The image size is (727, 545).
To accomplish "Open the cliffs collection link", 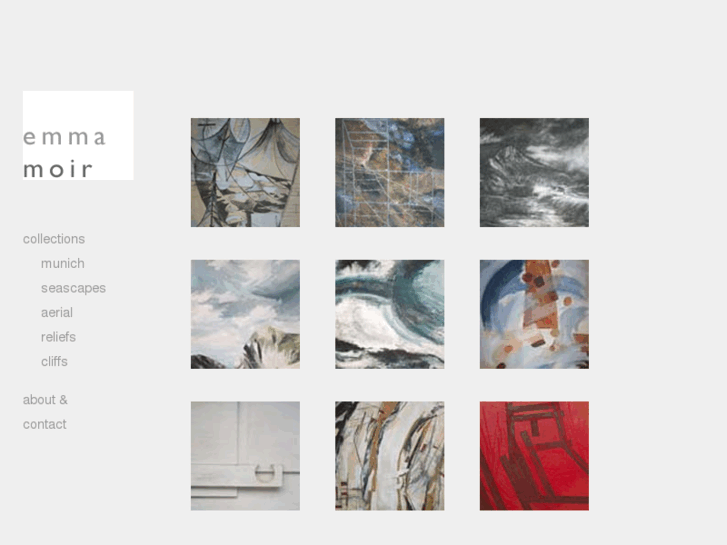I will 54,362.
